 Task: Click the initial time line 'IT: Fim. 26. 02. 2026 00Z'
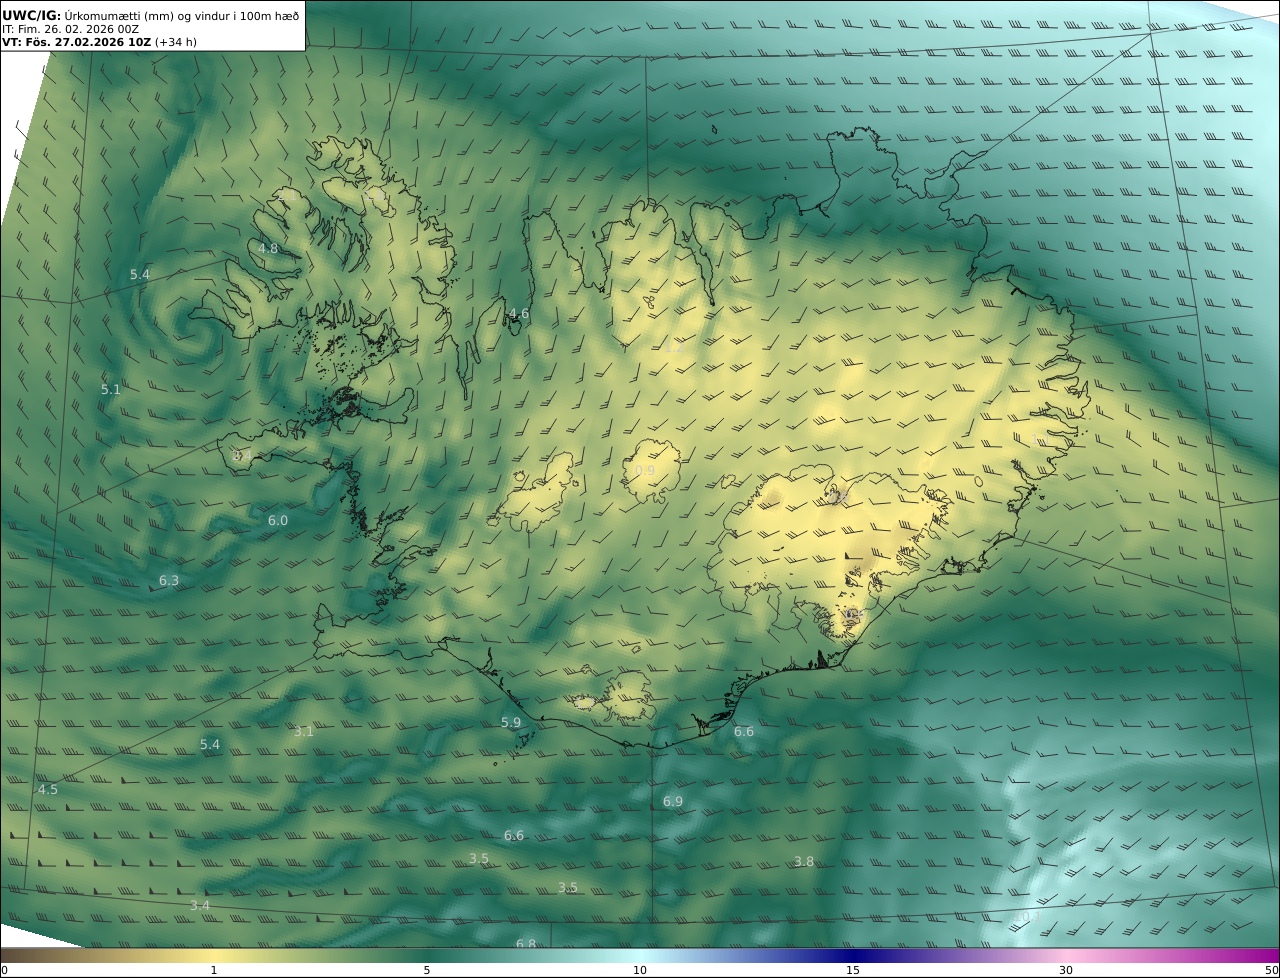[70, 29]
